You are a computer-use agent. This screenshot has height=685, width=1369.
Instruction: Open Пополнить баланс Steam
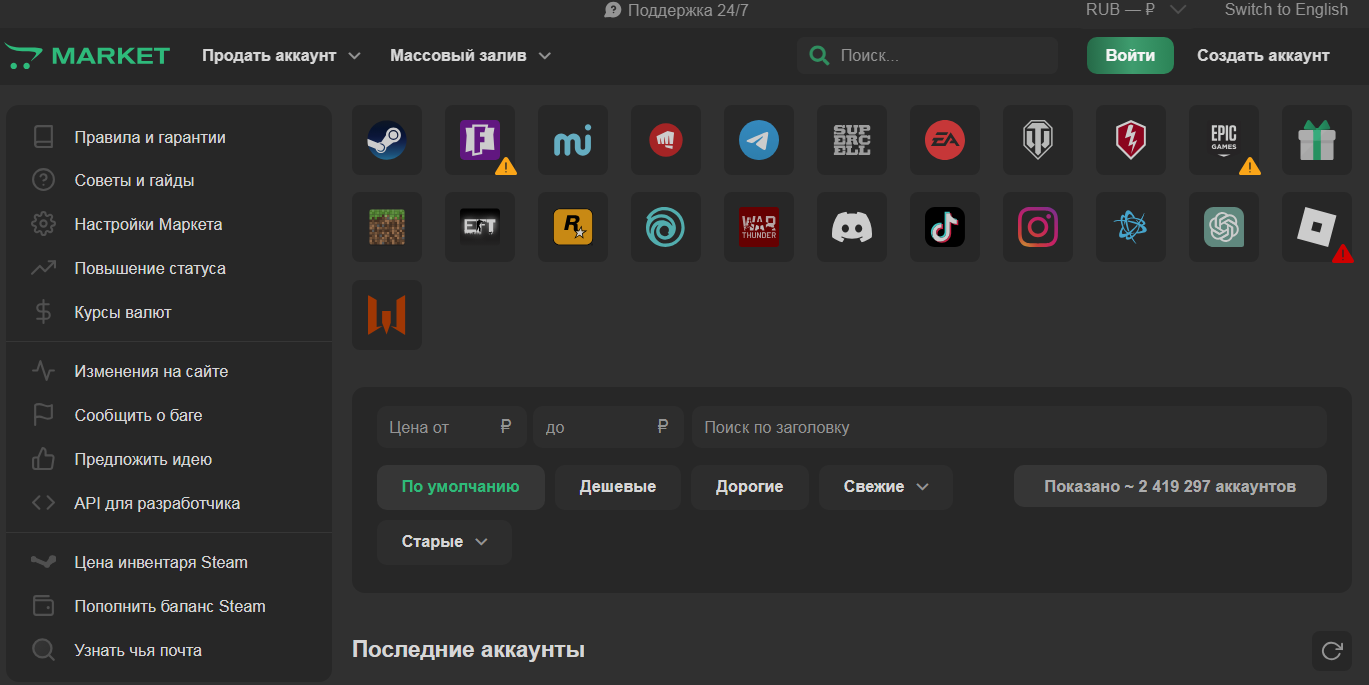(169, 607)
